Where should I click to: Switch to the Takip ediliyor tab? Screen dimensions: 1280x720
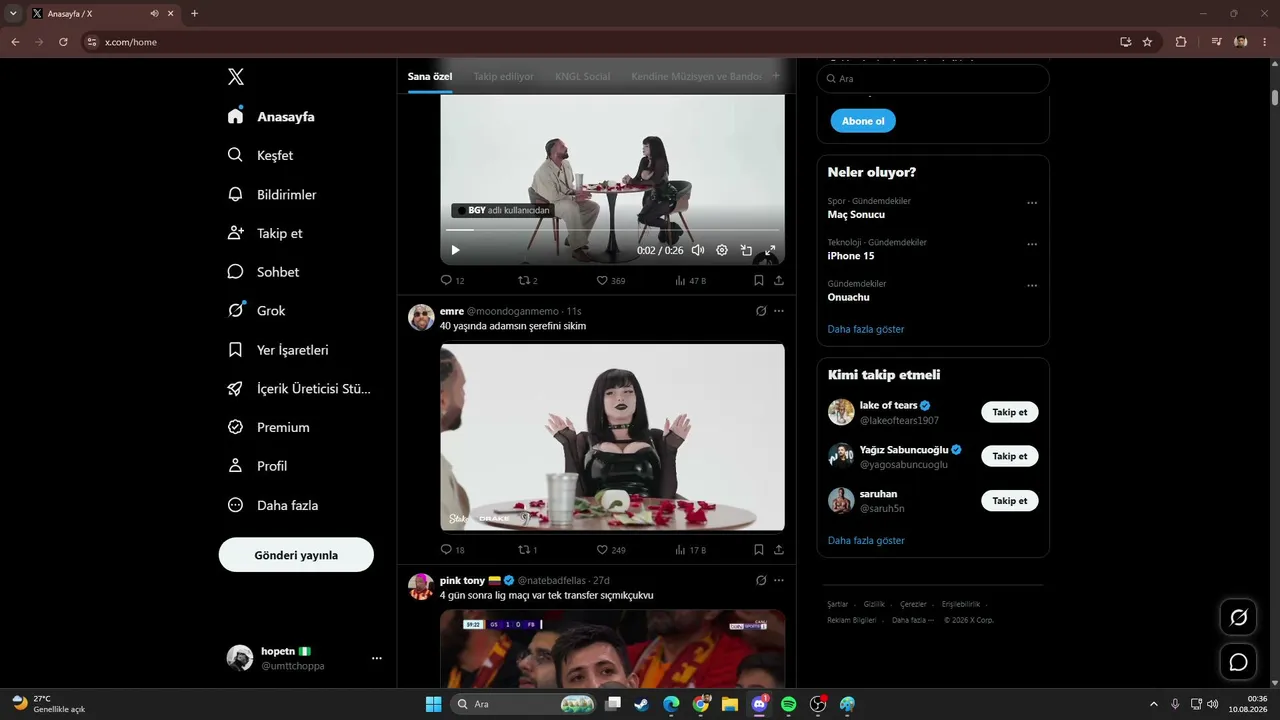[x=503, y=76]
